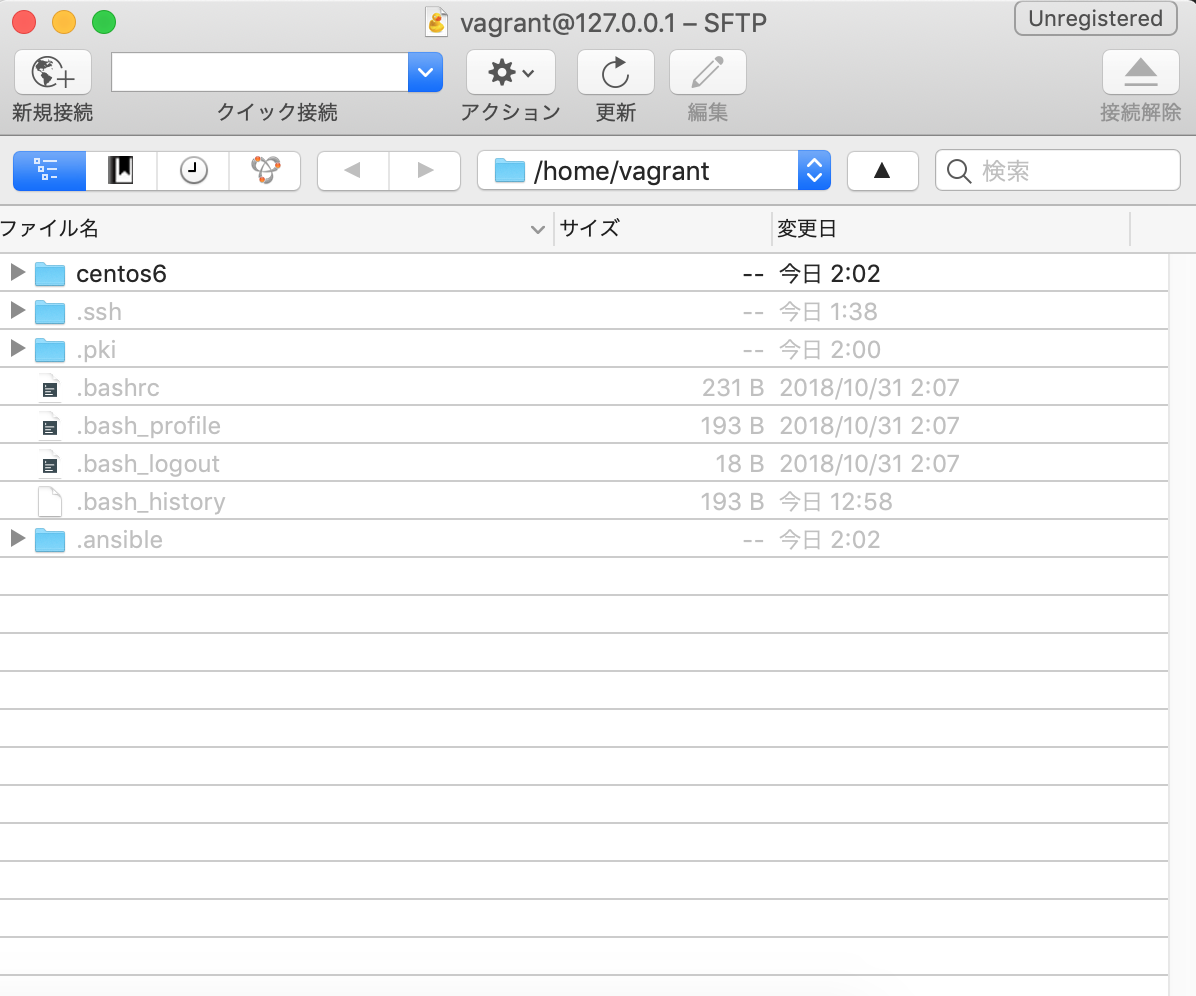Click the Disconnect eject icon
Viewport: 1196px width, 996px height.
[x=1140, y=73]
